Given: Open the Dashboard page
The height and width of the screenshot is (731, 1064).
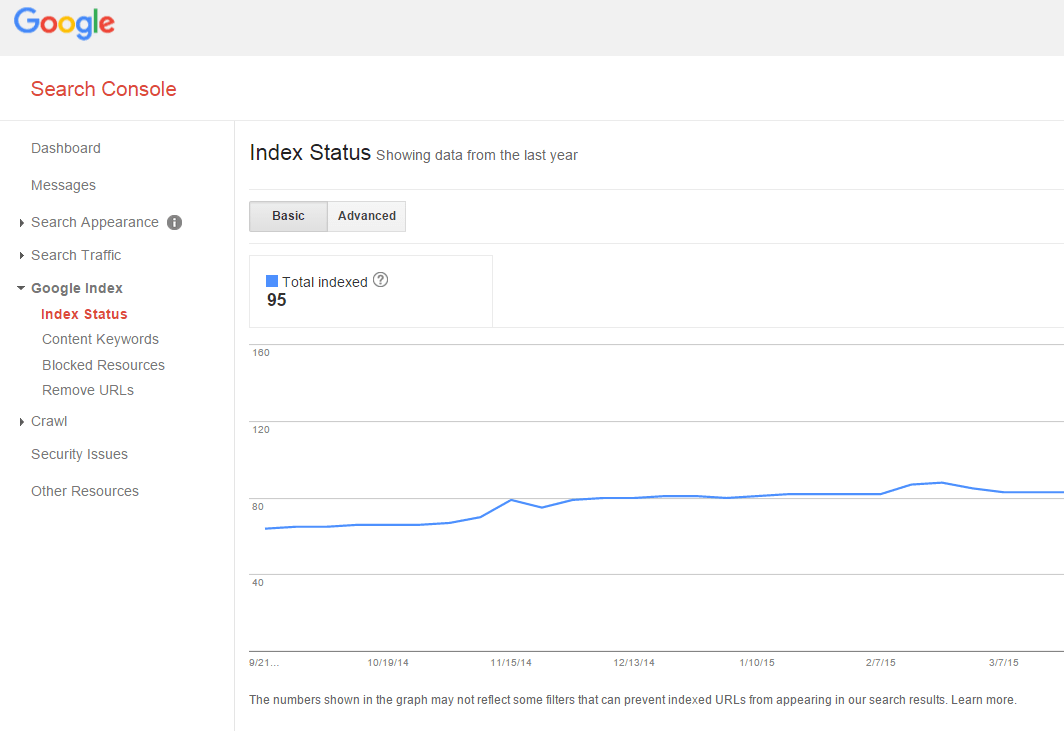Looking at the screenshot, I should 66,148.
